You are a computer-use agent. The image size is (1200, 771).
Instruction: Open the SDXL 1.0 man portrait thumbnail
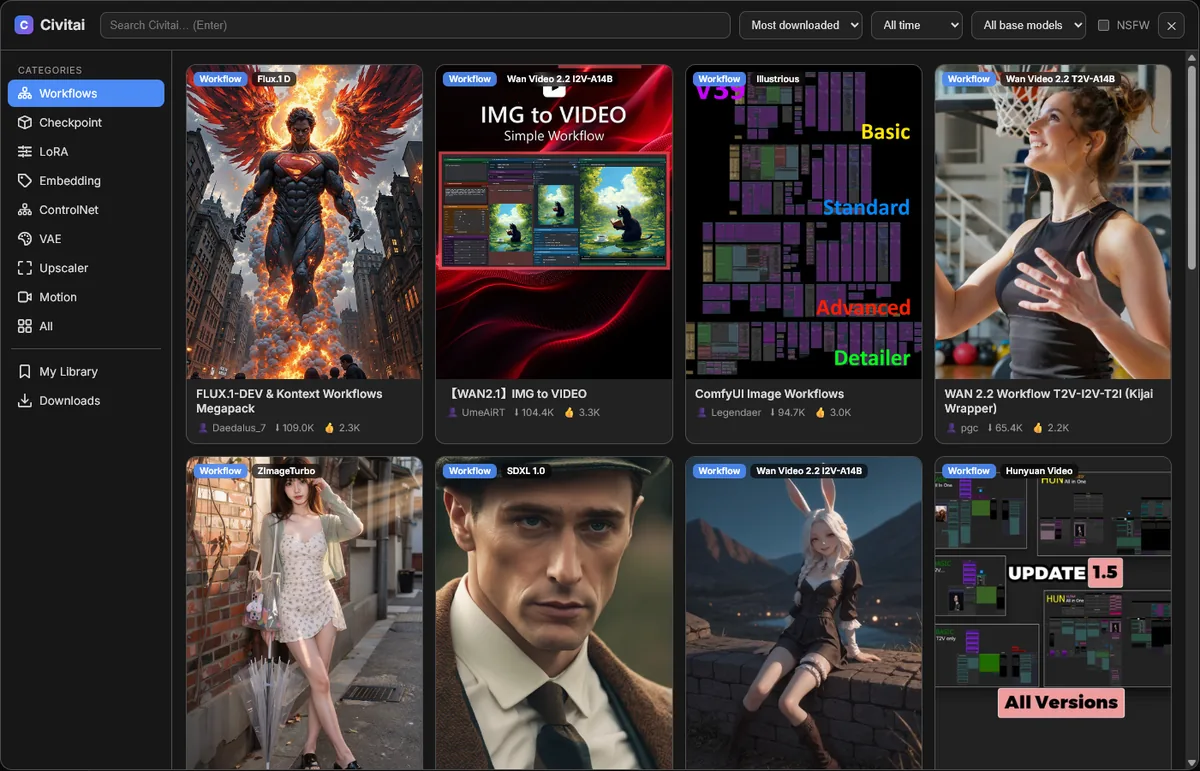point(554,613)
